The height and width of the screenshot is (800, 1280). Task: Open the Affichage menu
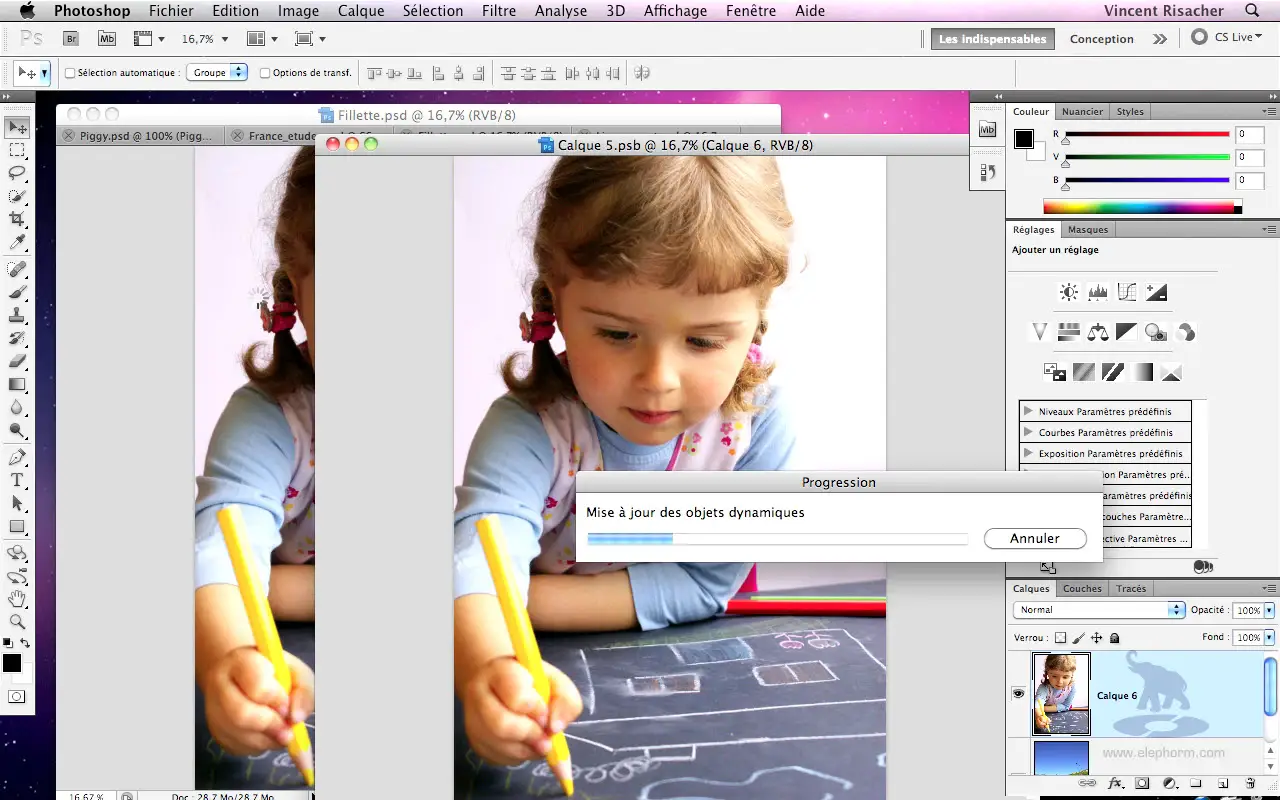pos(675,11)
